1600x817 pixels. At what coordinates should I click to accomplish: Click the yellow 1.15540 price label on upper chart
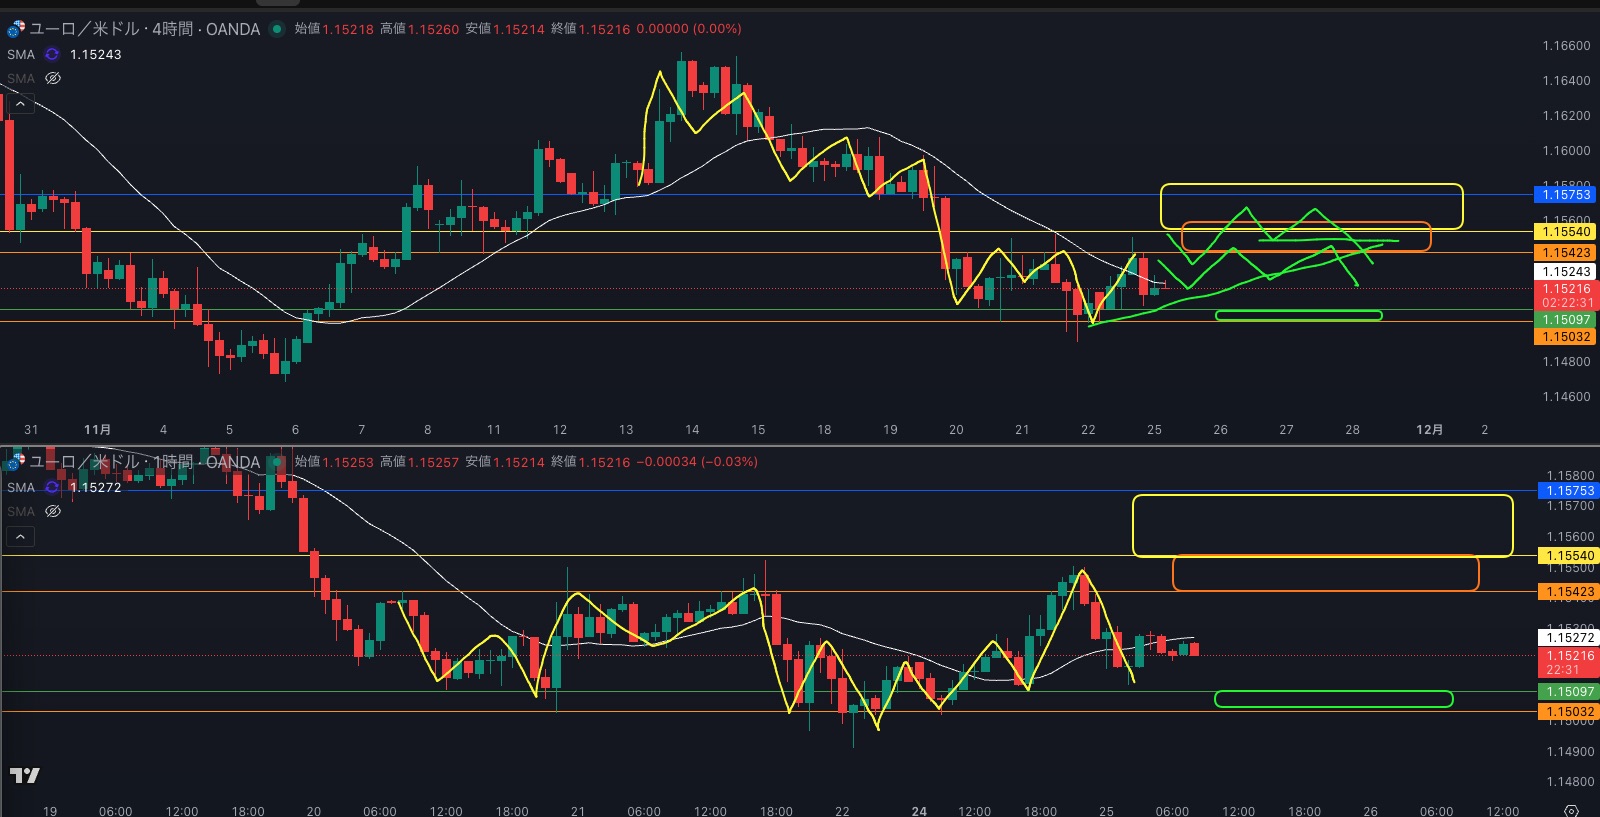pos(1565,231)
